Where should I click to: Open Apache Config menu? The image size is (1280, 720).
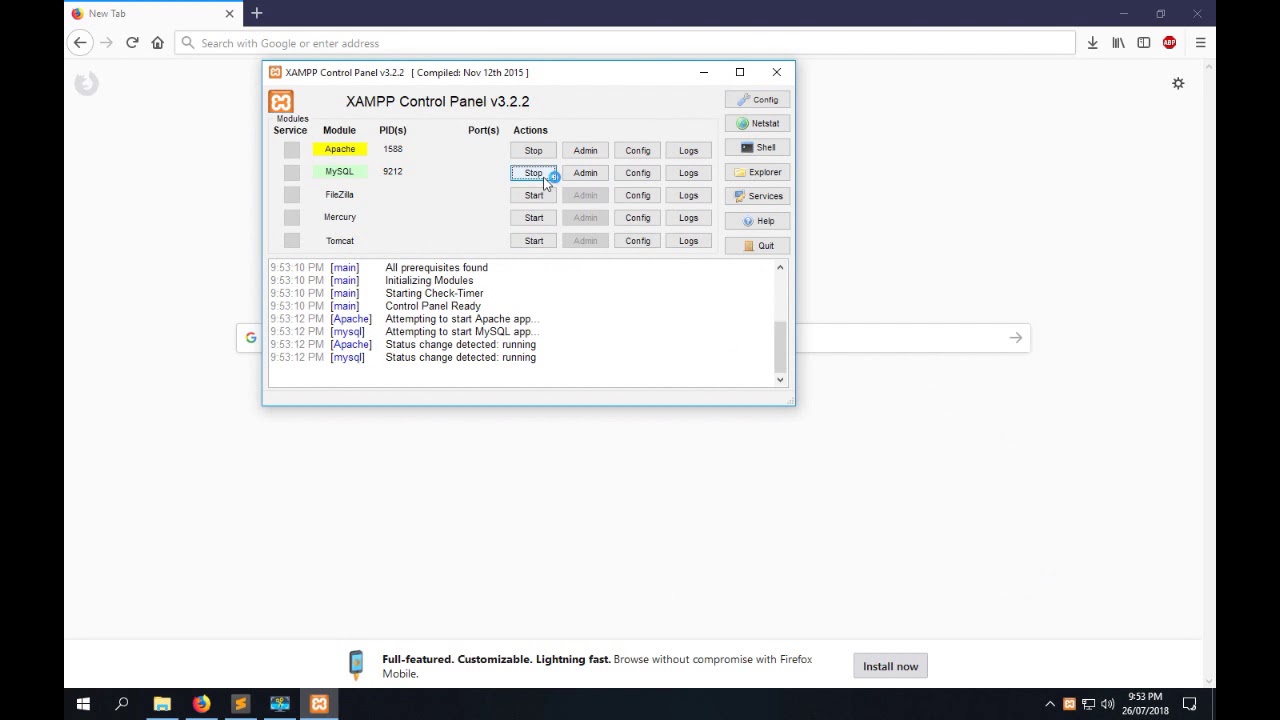click(637, 151)
